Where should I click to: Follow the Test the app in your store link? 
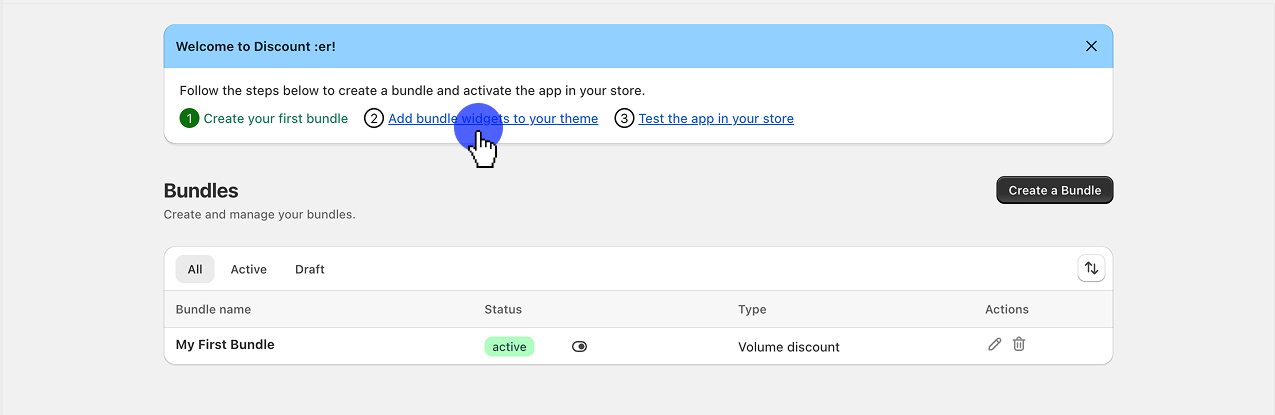(716, 118)
